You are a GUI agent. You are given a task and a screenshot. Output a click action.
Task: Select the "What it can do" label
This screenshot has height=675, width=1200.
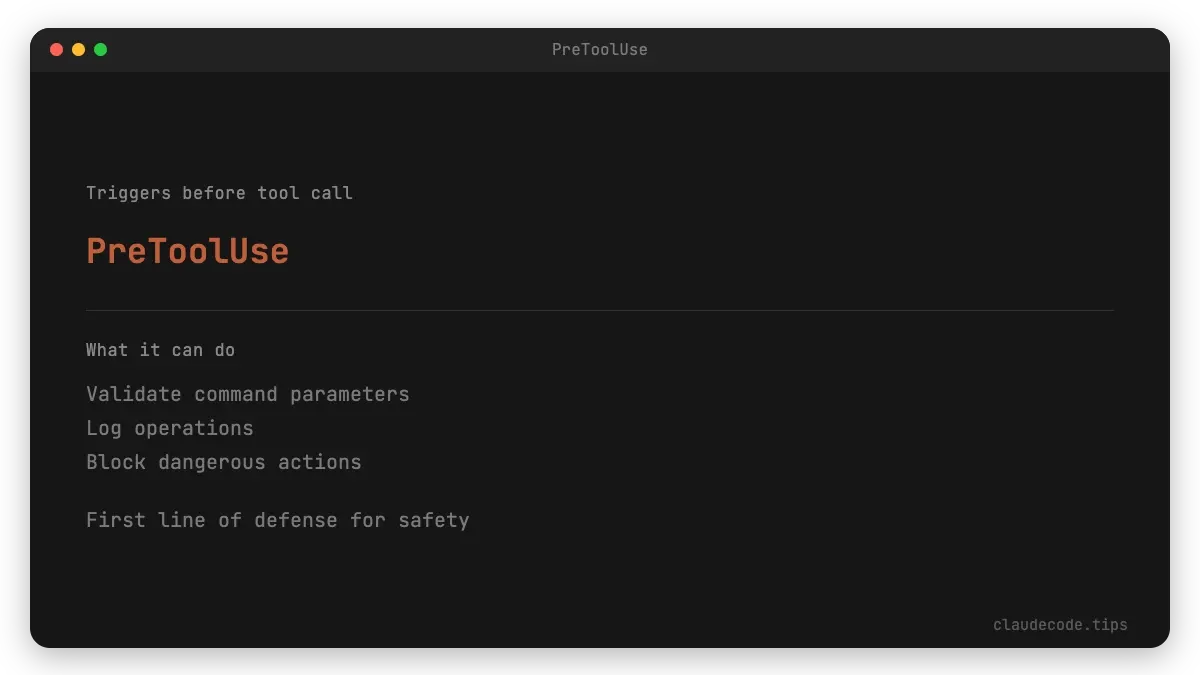[x=160, y=350]
